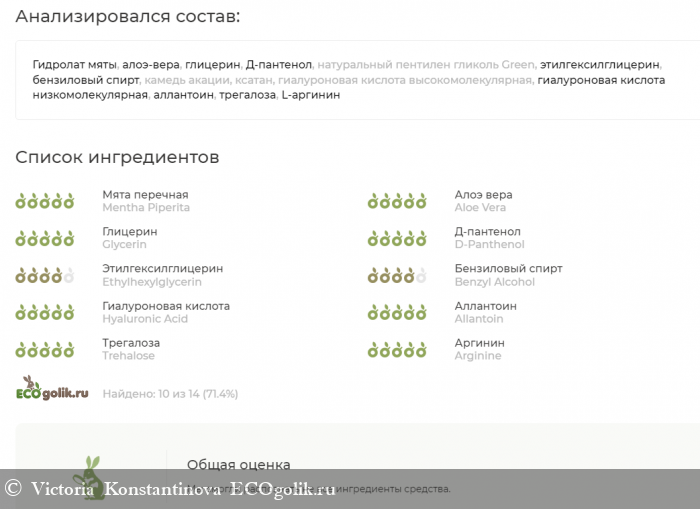700x509 pixels.
Task: Click the rating icons beside Аргинин
Action: pos(397,349)
